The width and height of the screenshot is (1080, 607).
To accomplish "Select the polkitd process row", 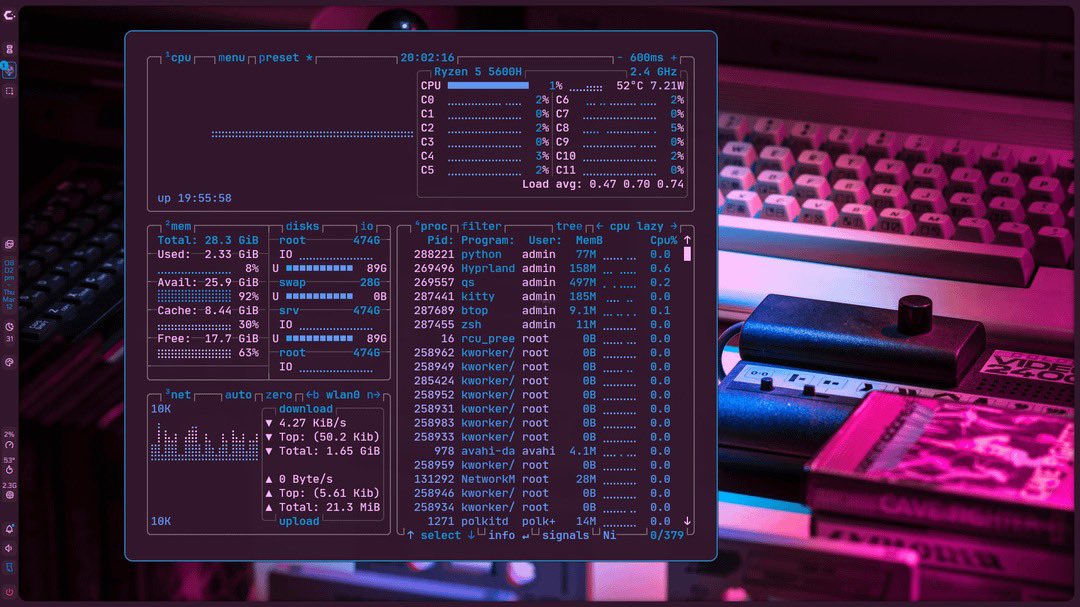I will [x=542, y=521].
